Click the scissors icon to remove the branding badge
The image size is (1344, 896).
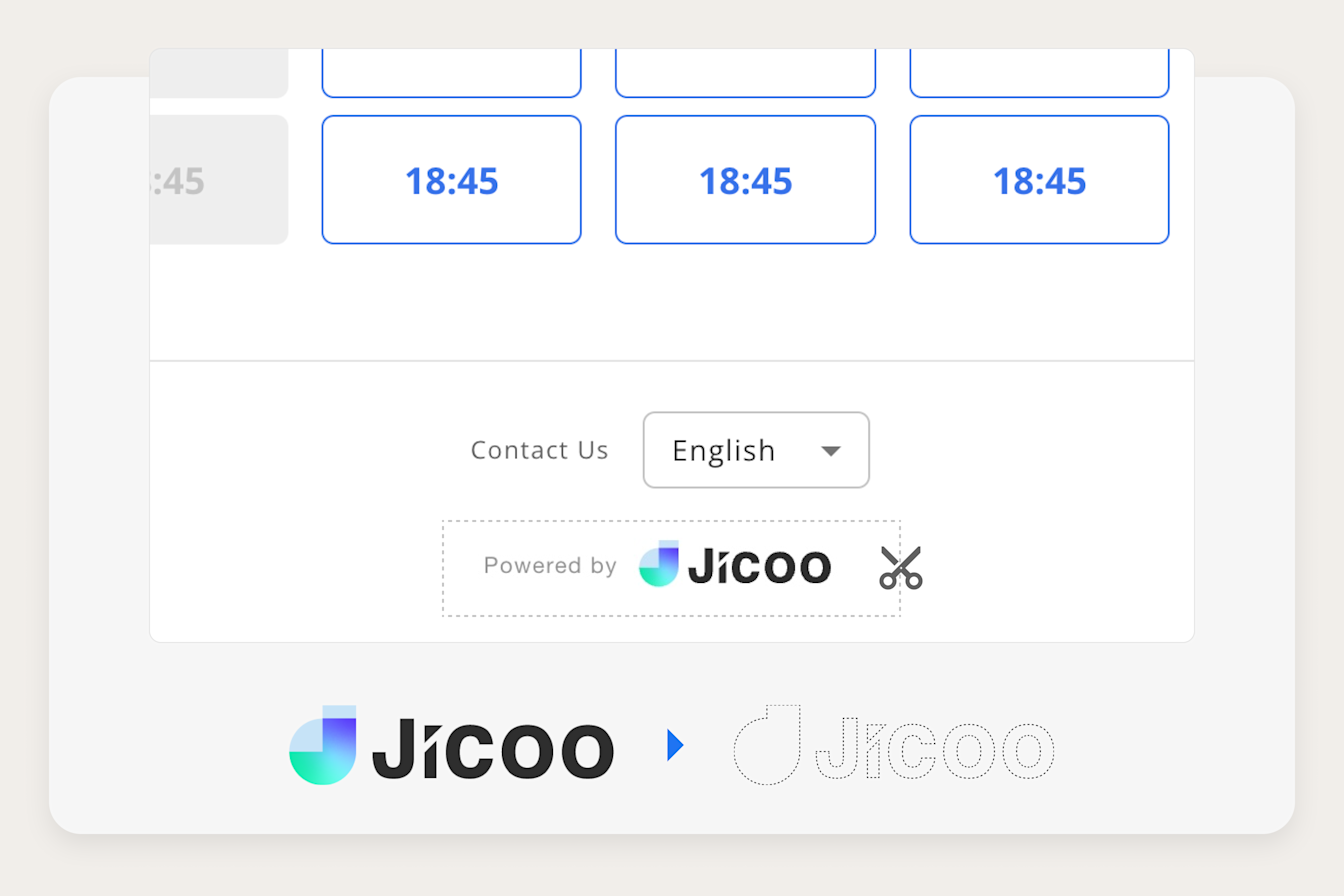coord(901,568)
